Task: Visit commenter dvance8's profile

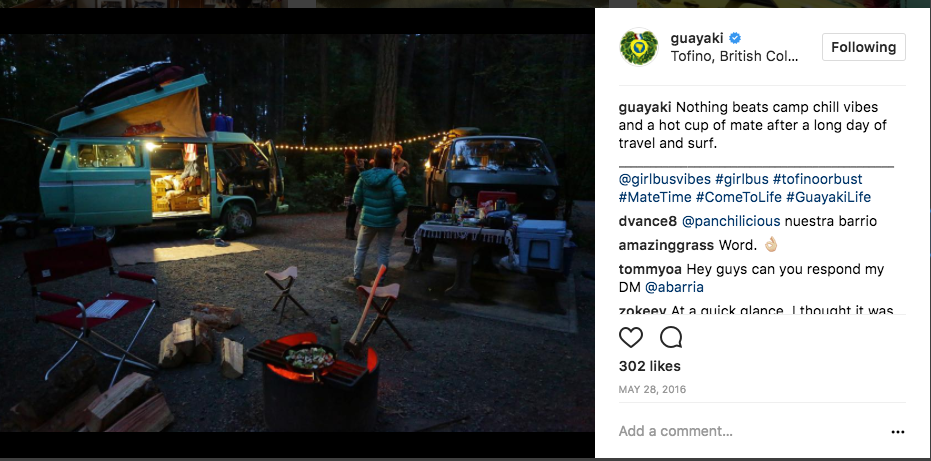Action: point(647,221)
